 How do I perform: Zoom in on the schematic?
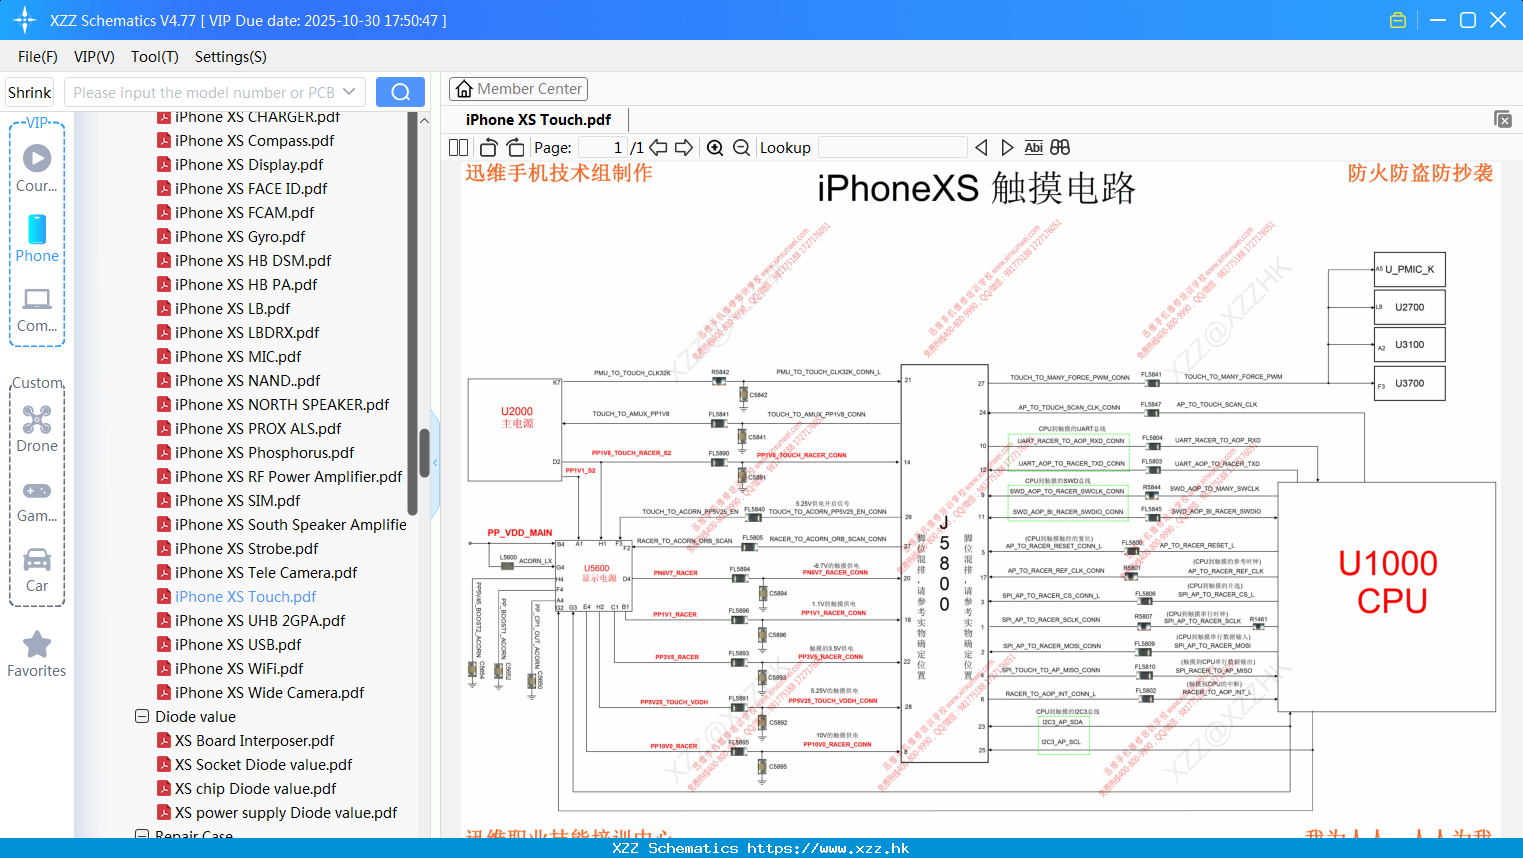click(x=715, y=147)
